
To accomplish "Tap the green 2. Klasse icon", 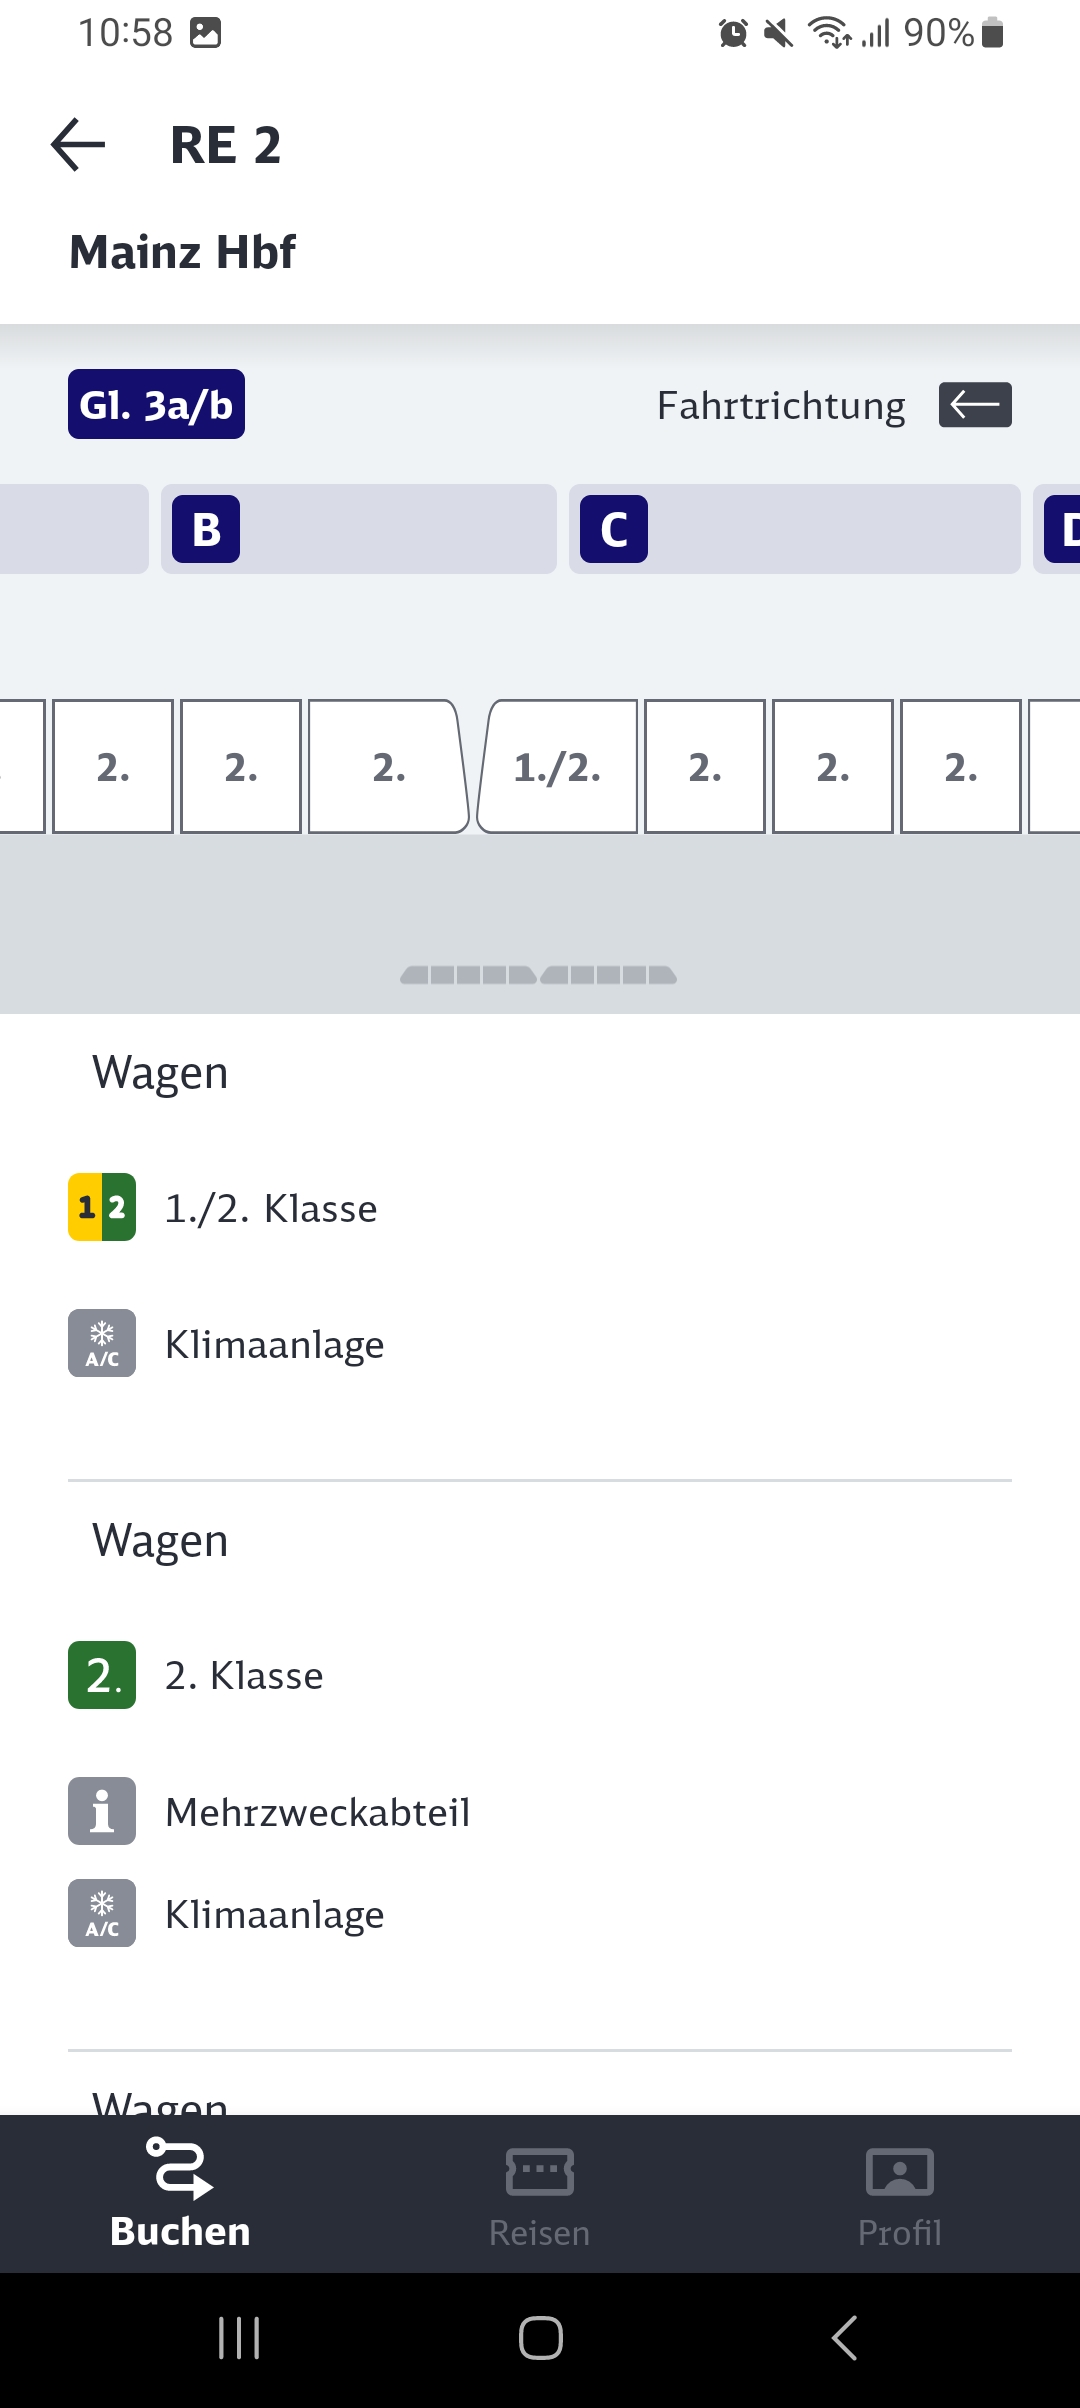I will pos(102,1675).
